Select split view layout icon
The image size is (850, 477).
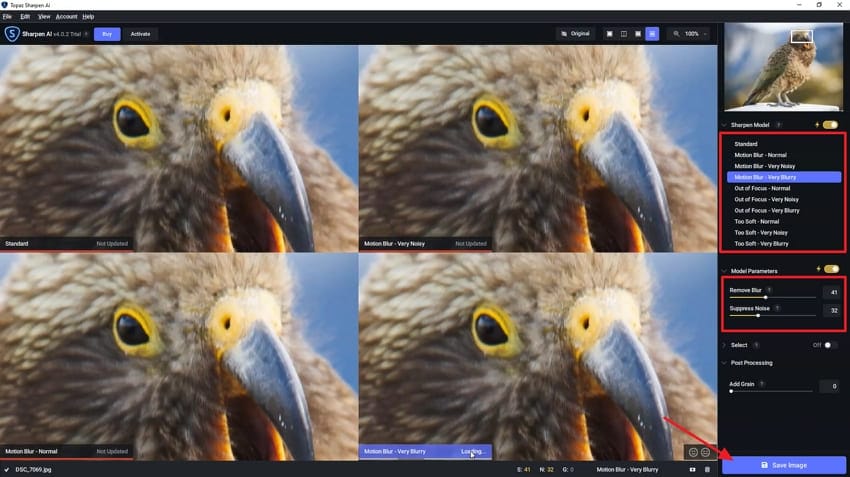tap(623, 34)
